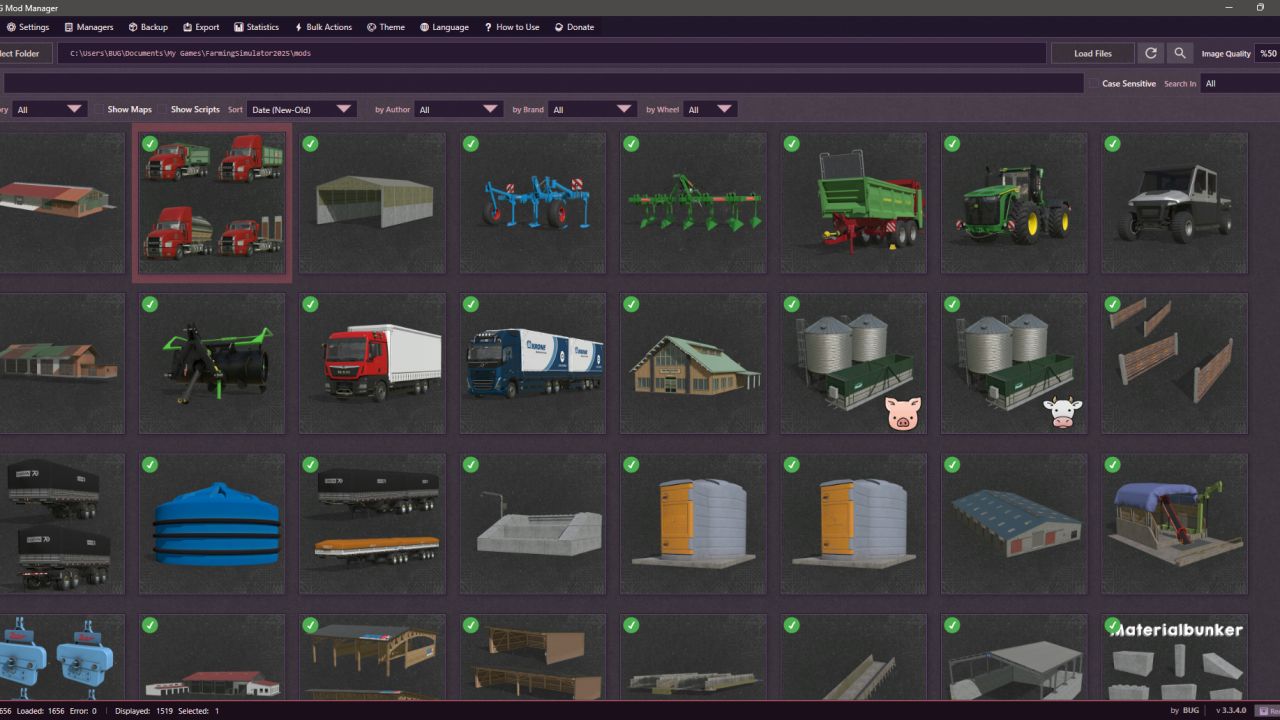Open the Bulk Actions menu
The width and height of the screenshot is (1280, 720).
(x=323, y=27)
